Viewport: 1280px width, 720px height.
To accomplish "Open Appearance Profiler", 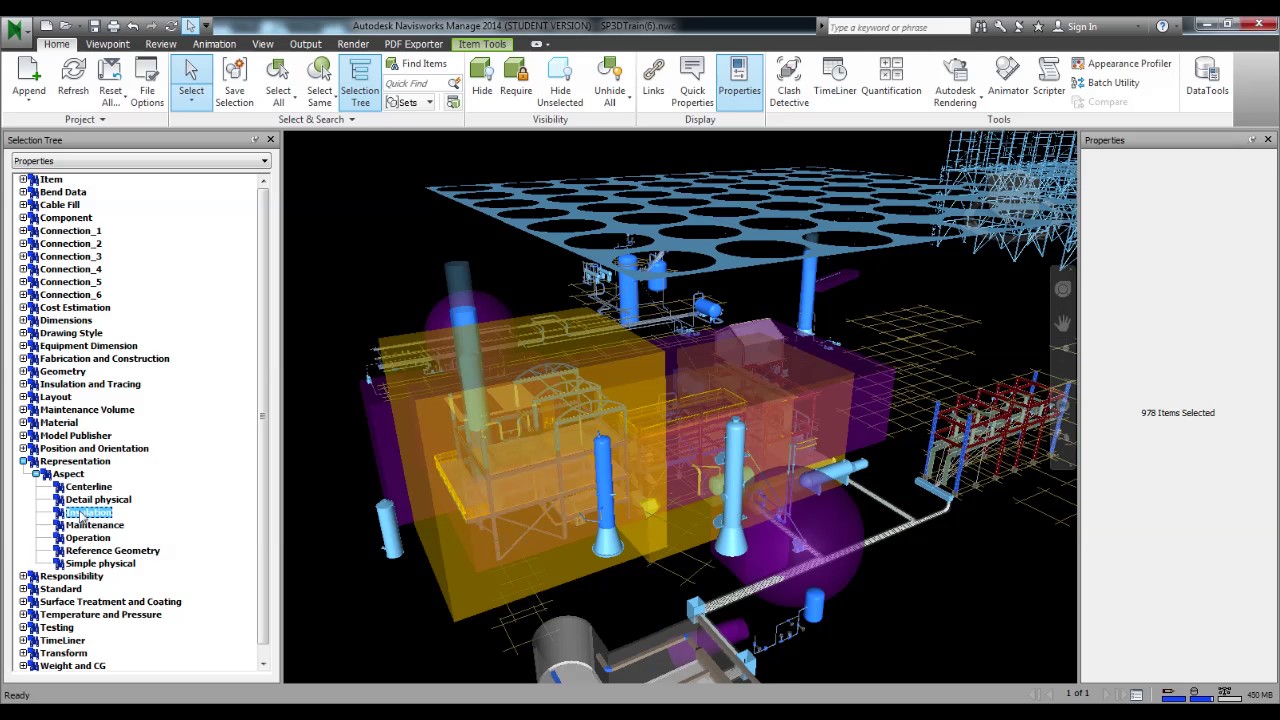I will [1121, 64].
